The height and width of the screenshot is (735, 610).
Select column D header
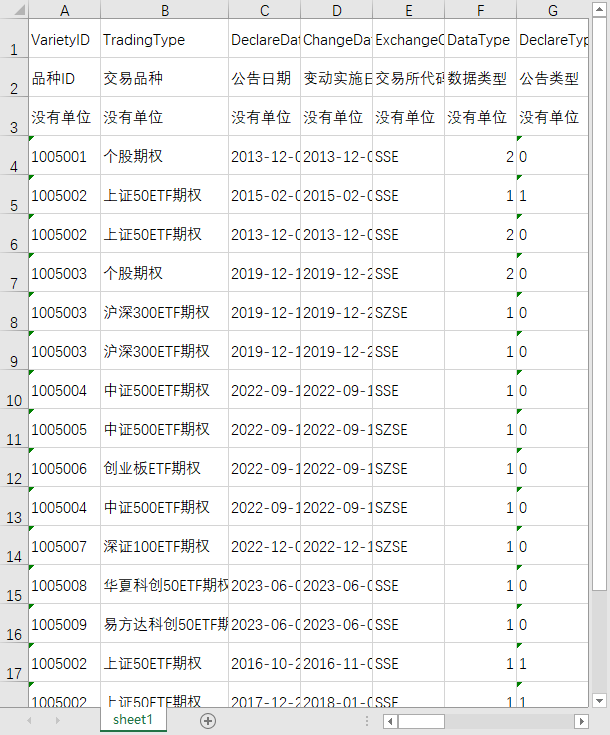[x=337, y=10]
